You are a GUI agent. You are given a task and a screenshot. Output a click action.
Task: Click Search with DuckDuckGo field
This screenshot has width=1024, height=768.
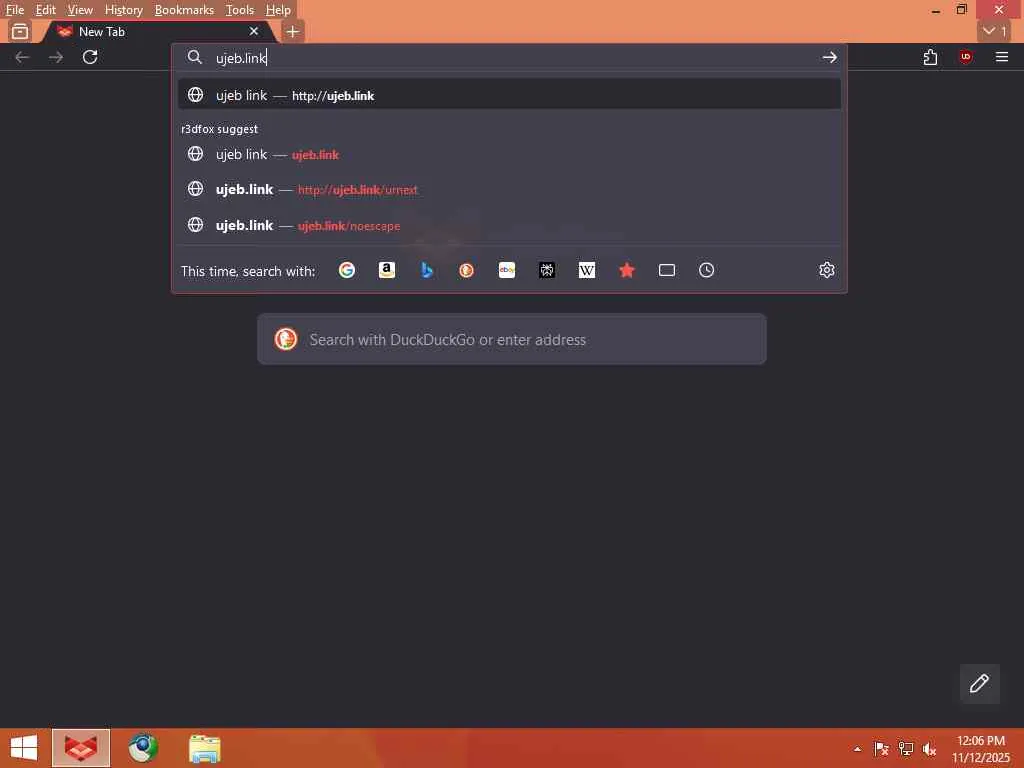pyautogui.click(x=511, y=340)
